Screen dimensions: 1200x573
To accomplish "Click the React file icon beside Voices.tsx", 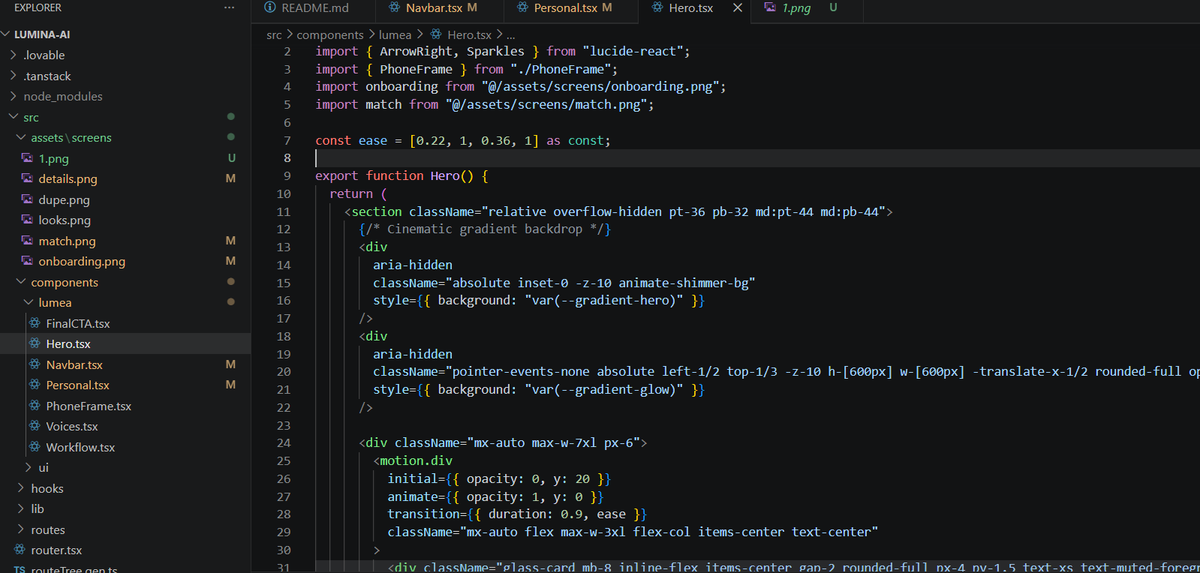I will click(x=35, y=426).
